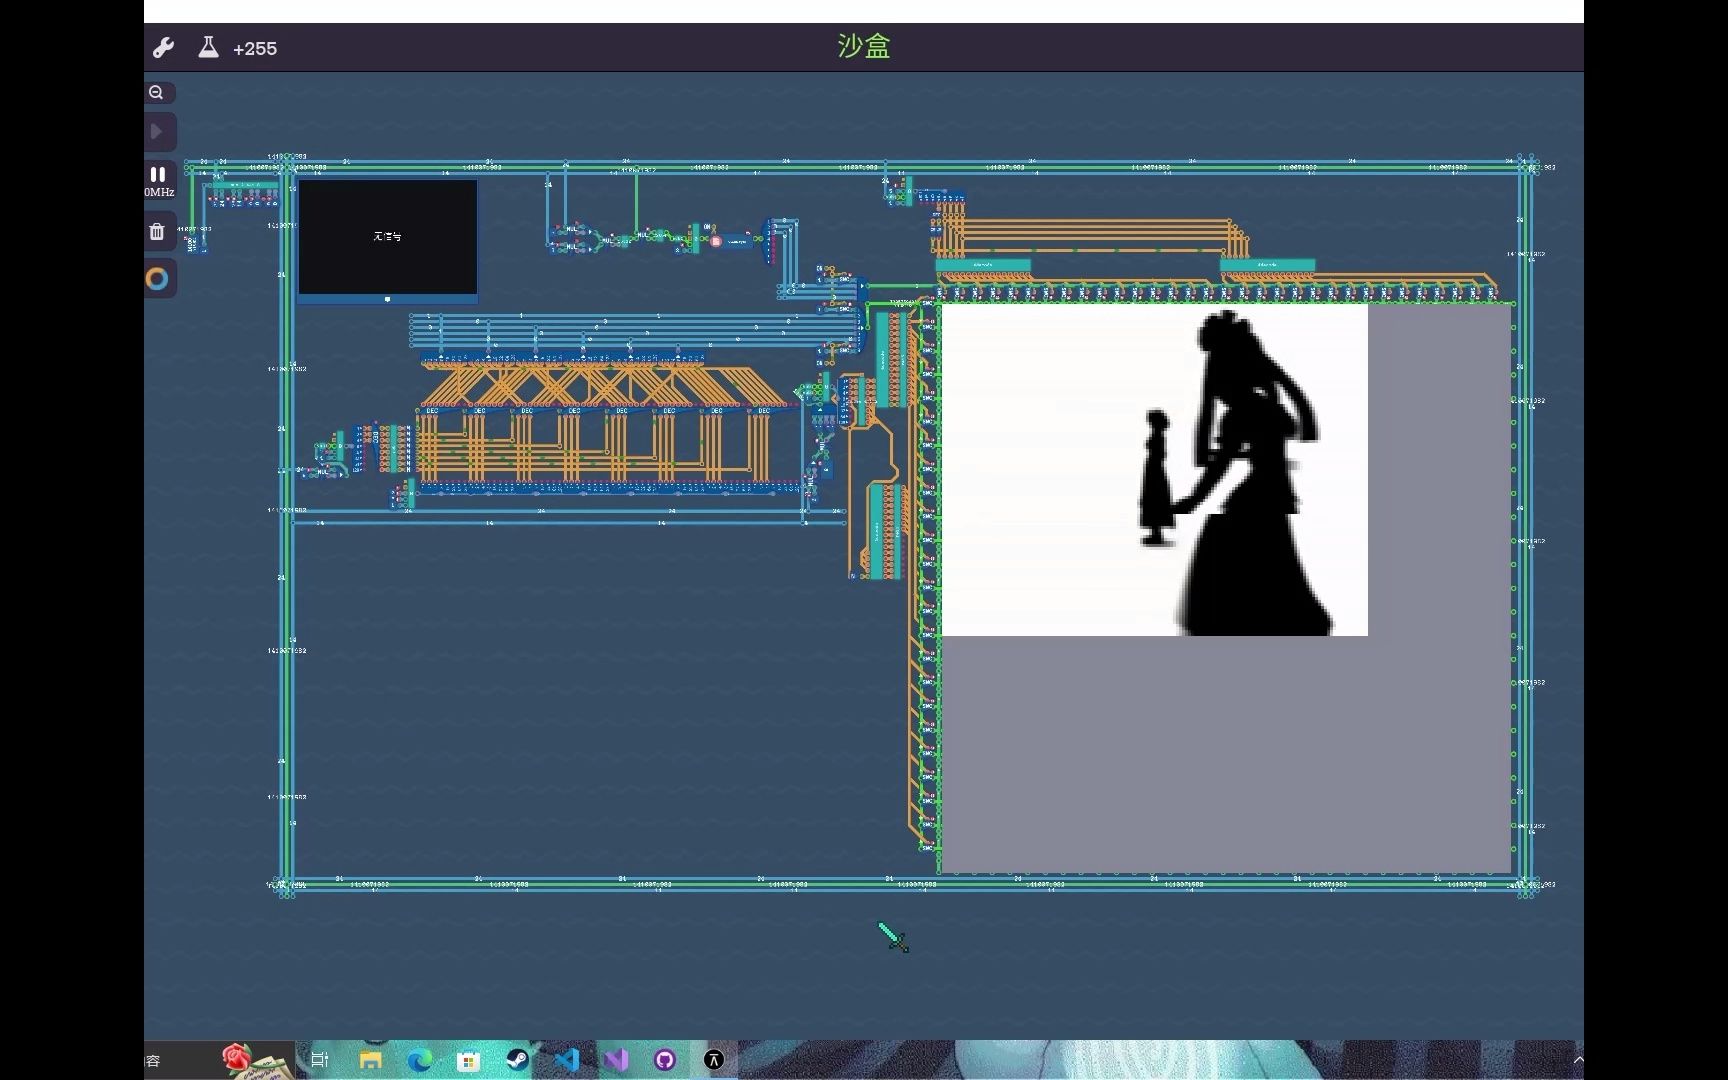Open Steam from the taskbar
Screen dimensions: 1728x1080
517,1060
